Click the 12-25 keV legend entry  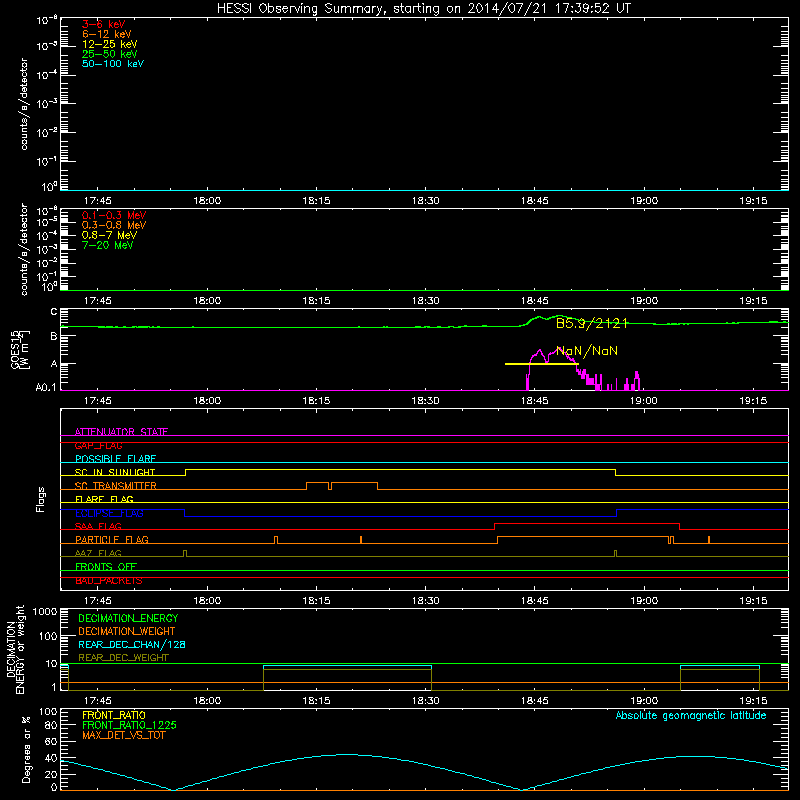(110, 44)
